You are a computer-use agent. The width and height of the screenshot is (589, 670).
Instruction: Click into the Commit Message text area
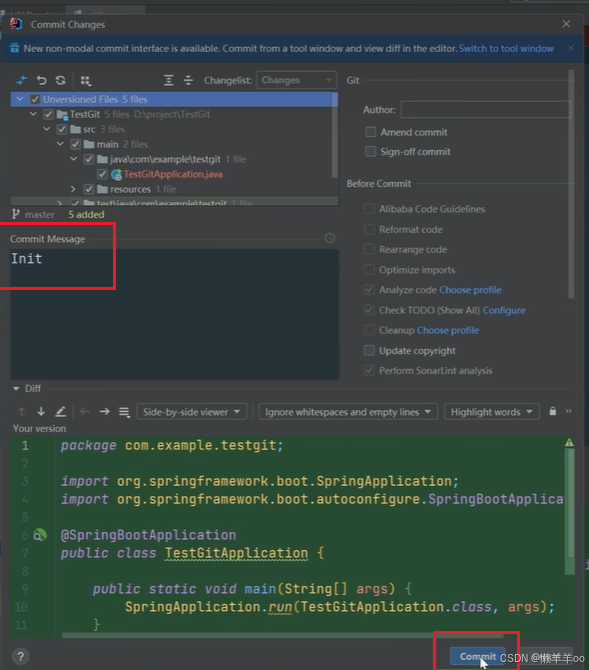pyautogui.click(x=174, y=314)
